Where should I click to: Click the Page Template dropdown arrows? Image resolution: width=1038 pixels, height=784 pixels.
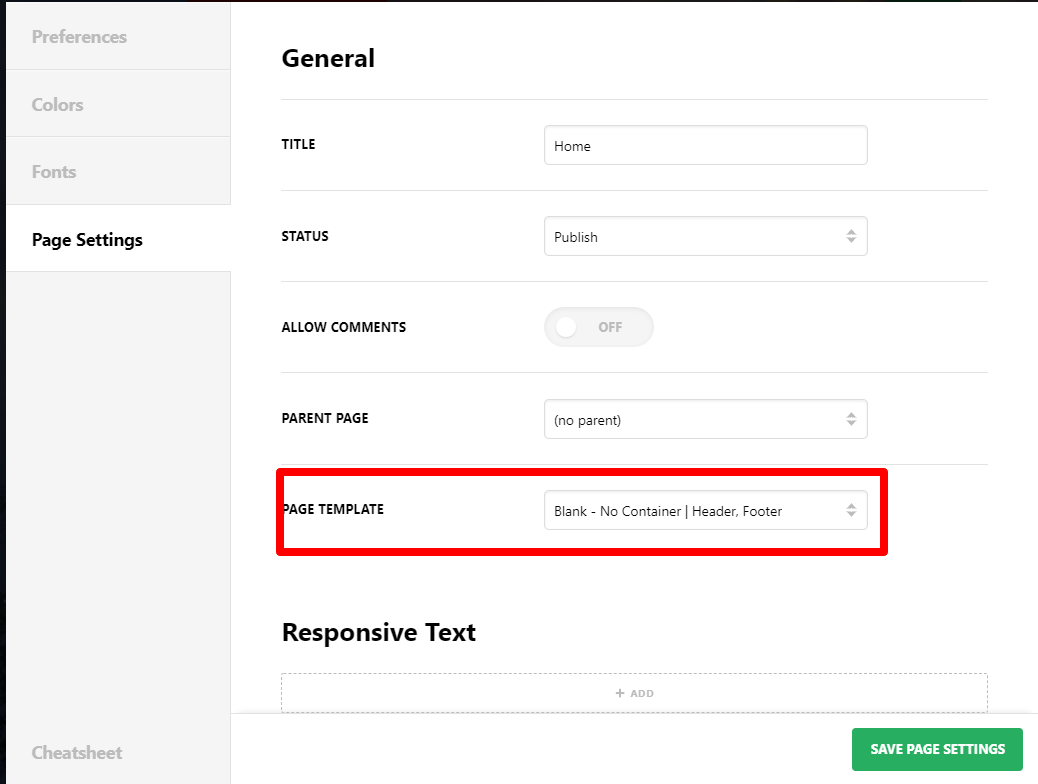coord(851,510)
